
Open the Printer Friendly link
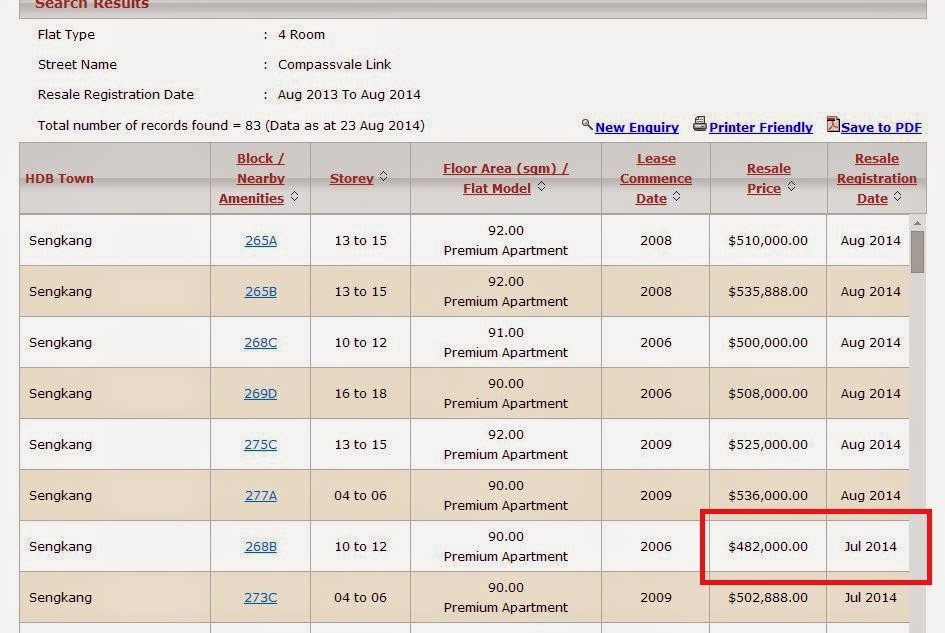[761, 128]
